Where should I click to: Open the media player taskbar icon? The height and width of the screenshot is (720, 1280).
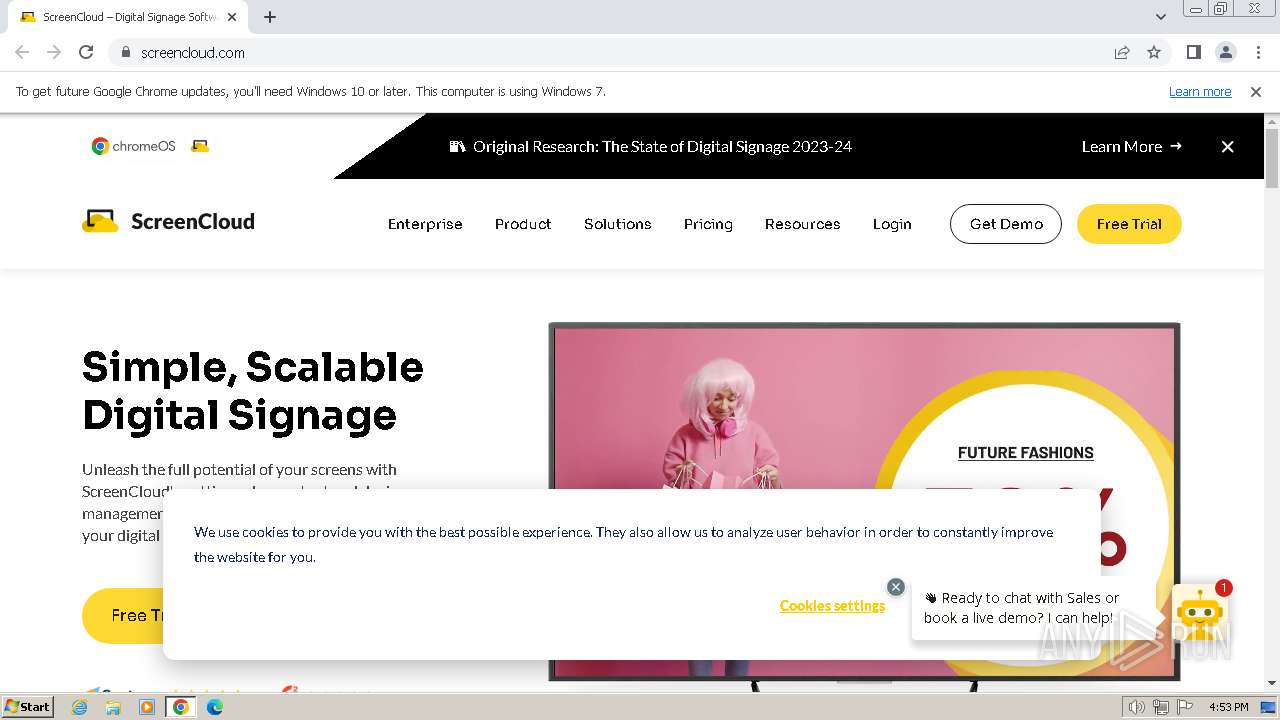(x=147, y=707)
